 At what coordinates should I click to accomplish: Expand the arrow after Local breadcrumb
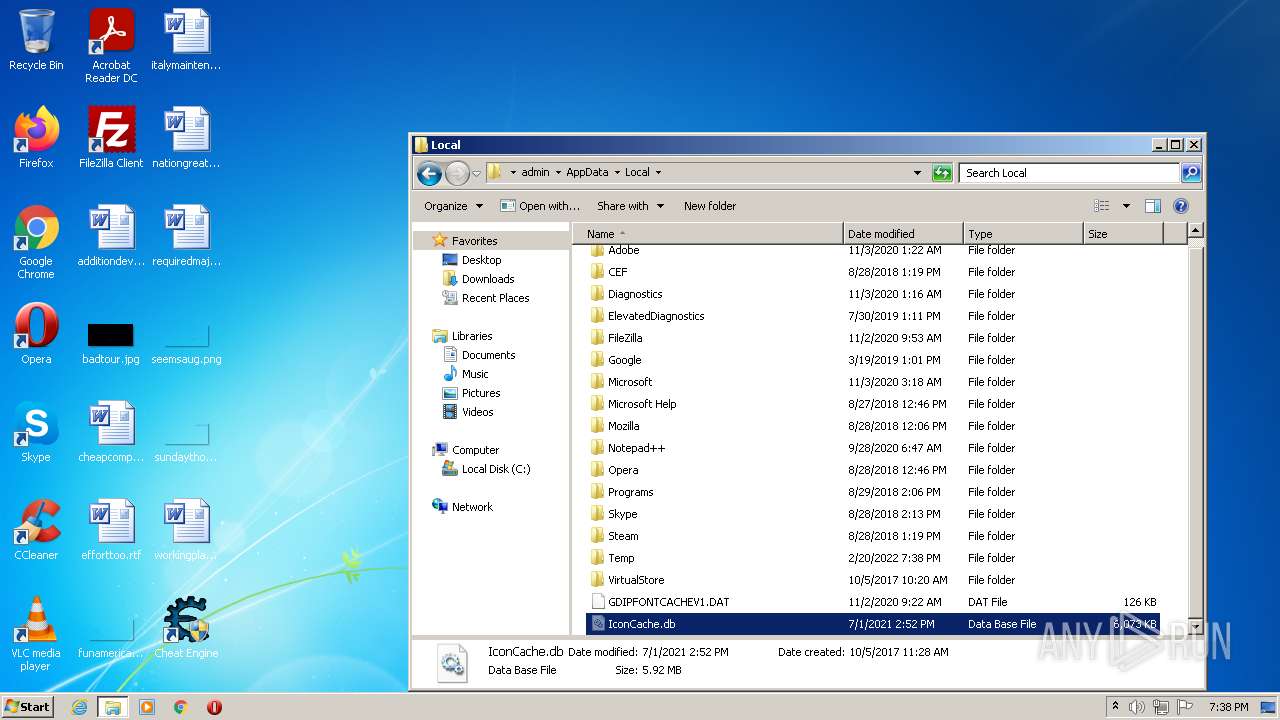(x=658, y=172)
